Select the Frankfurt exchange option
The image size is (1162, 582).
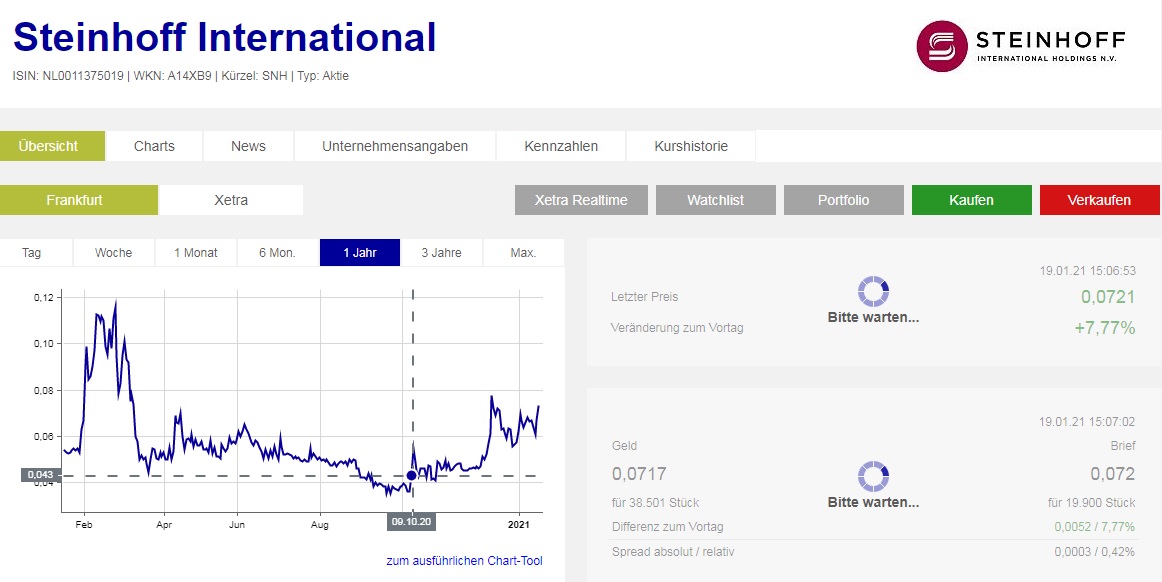(79, 200)
